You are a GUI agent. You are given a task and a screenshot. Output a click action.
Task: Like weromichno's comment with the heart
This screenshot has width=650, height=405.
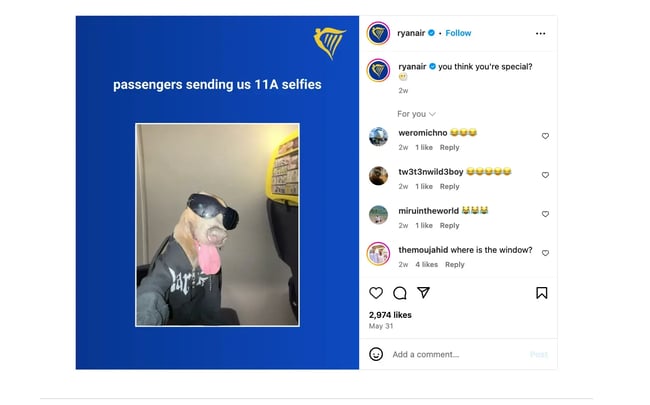click(x=545, y=136)
